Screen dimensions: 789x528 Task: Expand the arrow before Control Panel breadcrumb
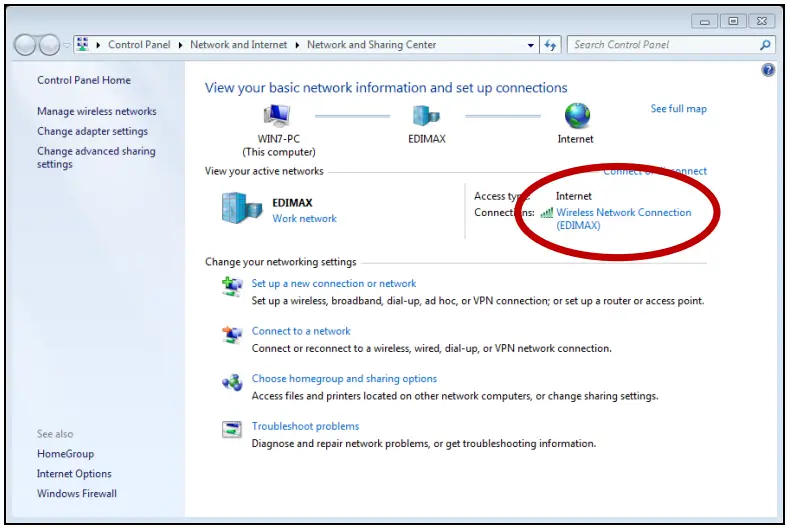click(x=98, y=45)
